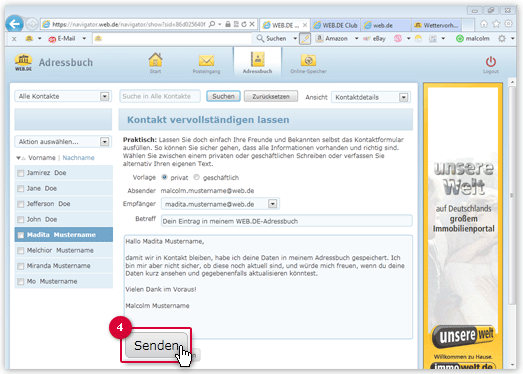Open the eBay toolbar shortcut

click(x=375, y=39)
